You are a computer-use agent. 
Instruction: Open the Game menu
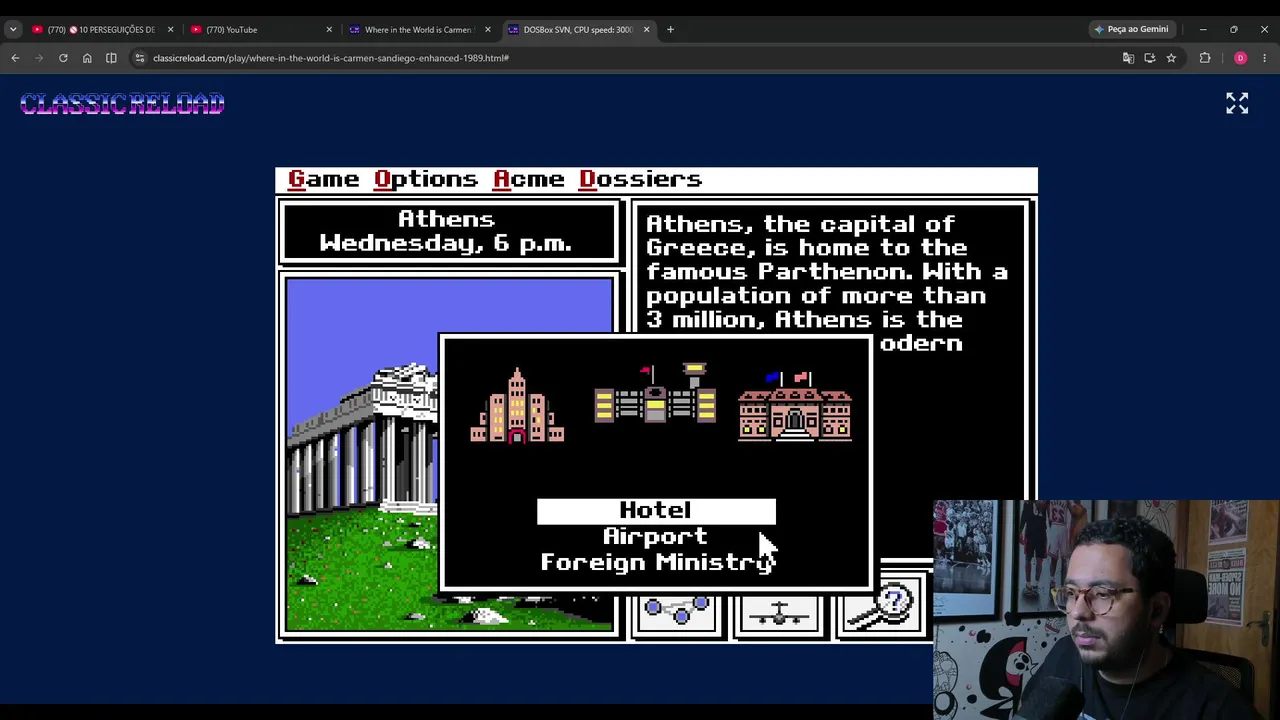tap(323, 179)
